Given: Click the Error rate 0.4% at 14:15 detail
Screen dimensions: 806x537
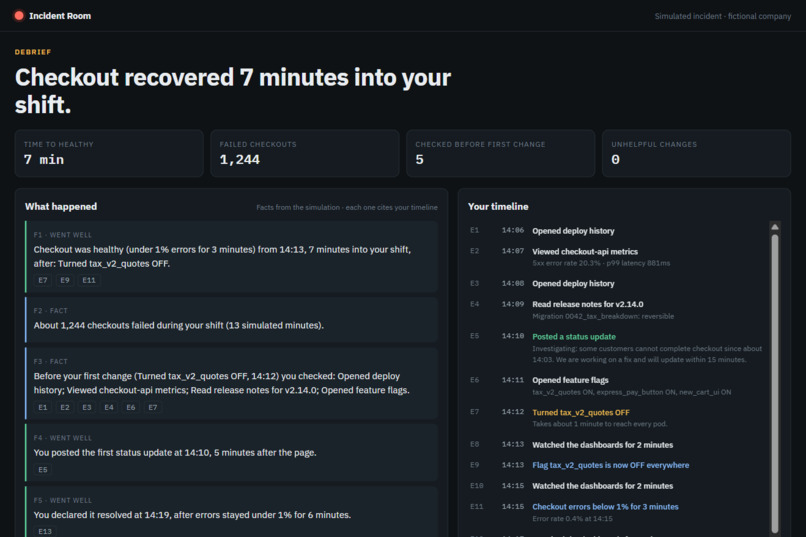Looking at the screenshot, I should 572,519.
